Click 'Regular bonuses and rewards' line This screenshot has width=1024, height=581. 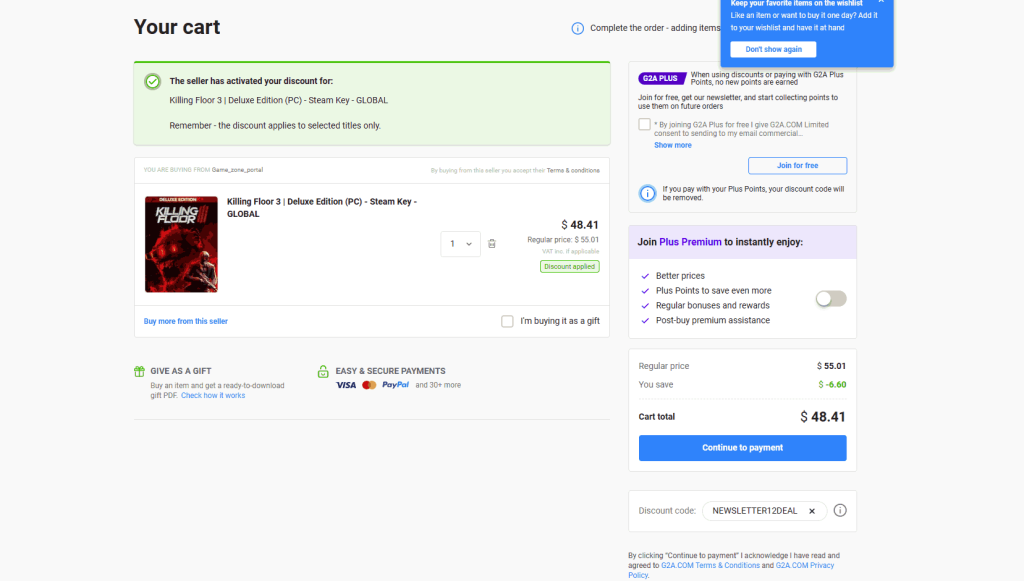tap(712, 306)
